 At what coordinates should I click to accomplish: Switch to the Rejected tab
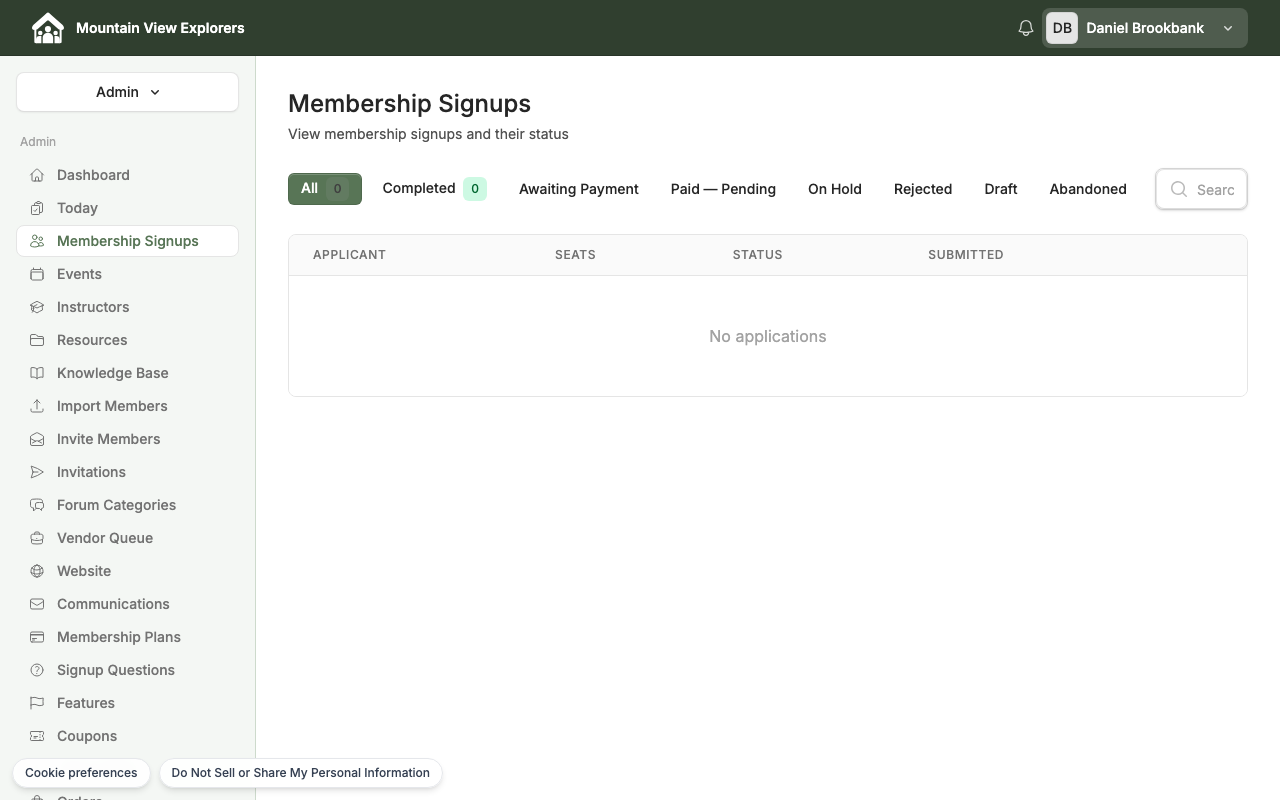coord(923,189)
